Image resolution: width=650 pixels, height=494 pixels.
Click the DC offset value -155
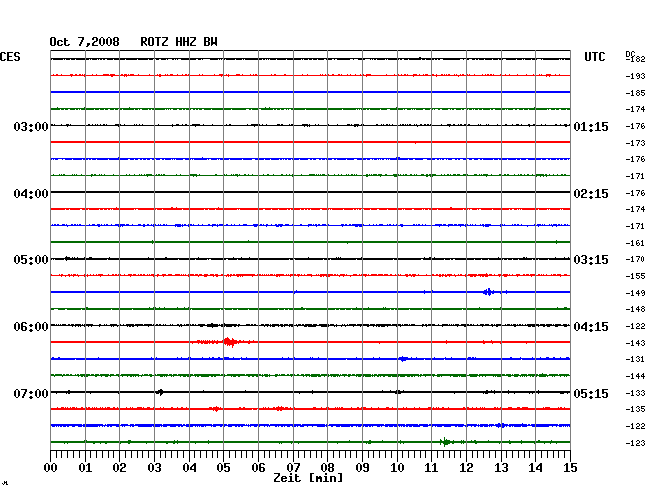tap(635, 276)
